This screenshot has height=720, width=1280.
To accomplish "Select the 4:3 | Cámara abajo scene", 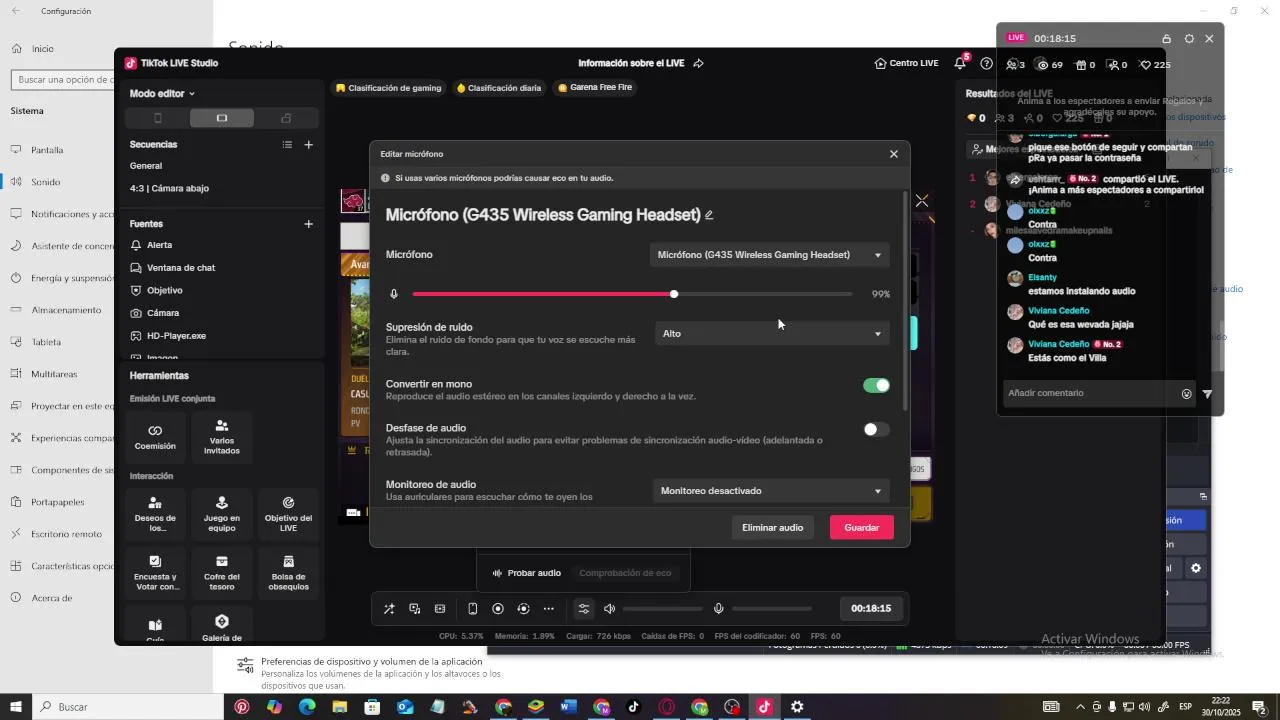I will [x=169, y=188].
